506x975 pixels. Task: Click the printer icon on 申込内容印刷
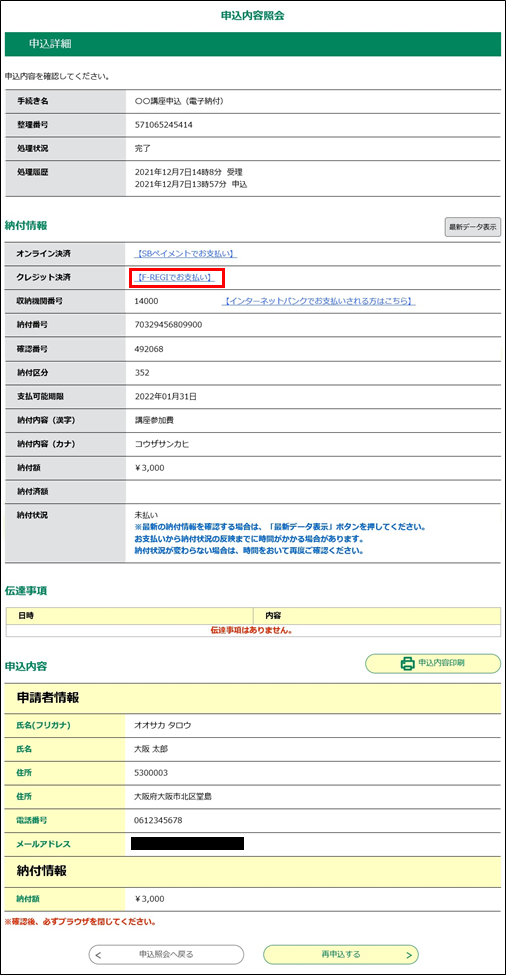[x=407, y=663]
